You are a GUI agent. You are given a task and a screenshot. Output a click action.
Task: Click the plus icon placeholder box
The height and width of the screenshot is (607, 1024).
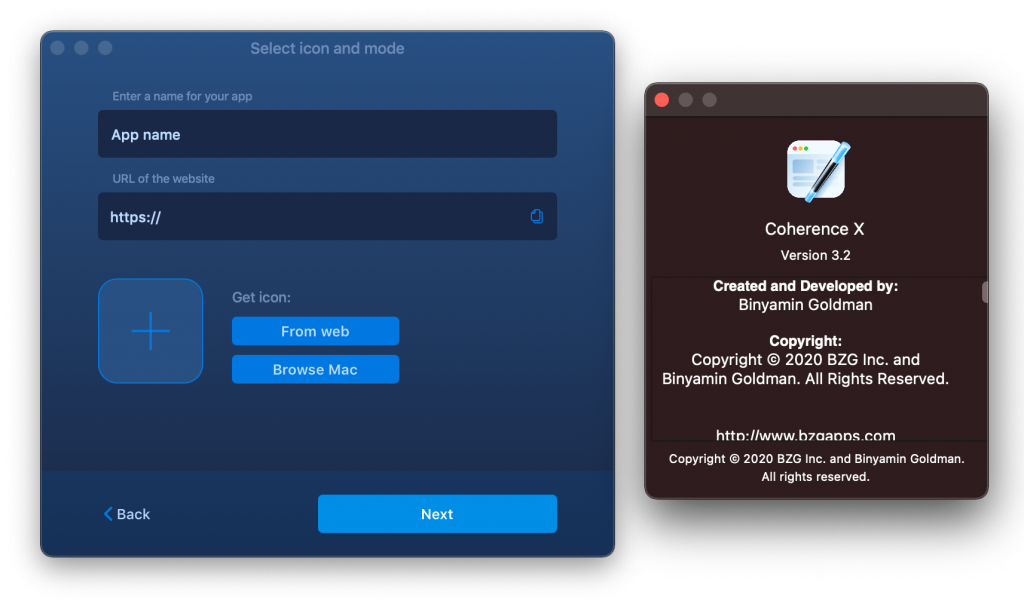(x=150, y=331)
